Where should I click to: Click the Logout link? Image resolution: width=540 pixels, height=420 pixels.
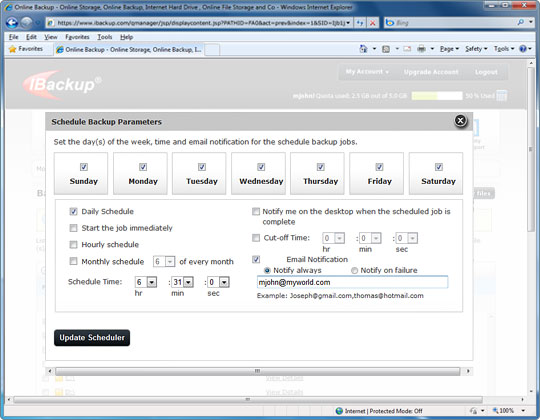(x=486, y=72)
